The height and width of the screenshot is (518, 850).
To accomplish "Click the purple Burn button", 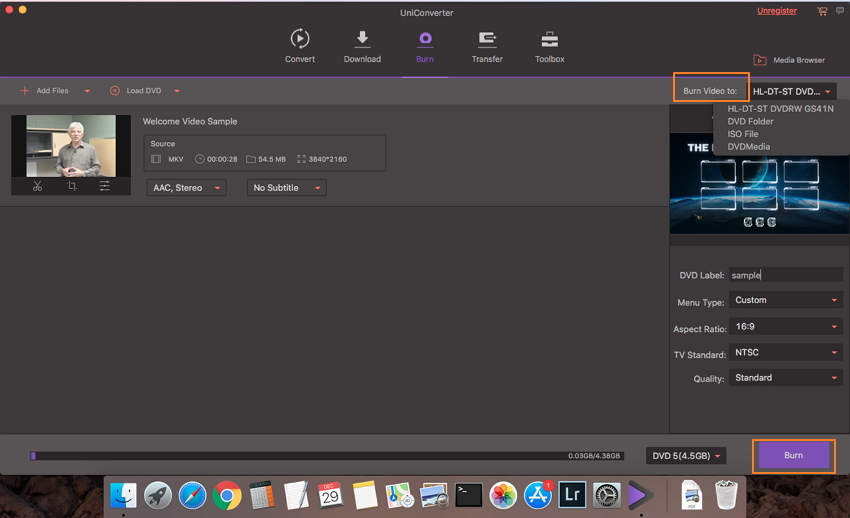I will pyautogui.click(x=794, y=455).
